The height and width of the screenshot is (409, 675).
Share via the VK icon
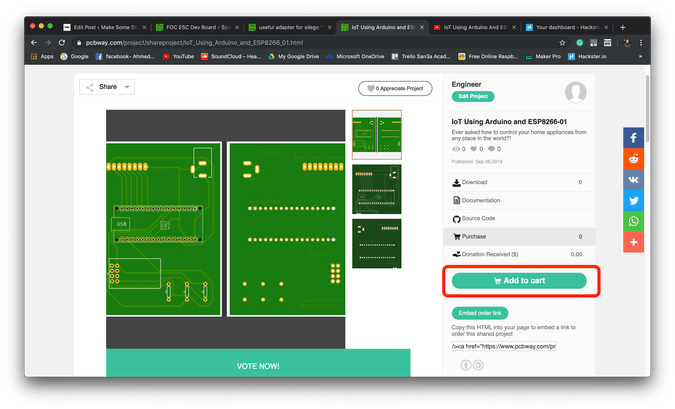coord(634,179)
